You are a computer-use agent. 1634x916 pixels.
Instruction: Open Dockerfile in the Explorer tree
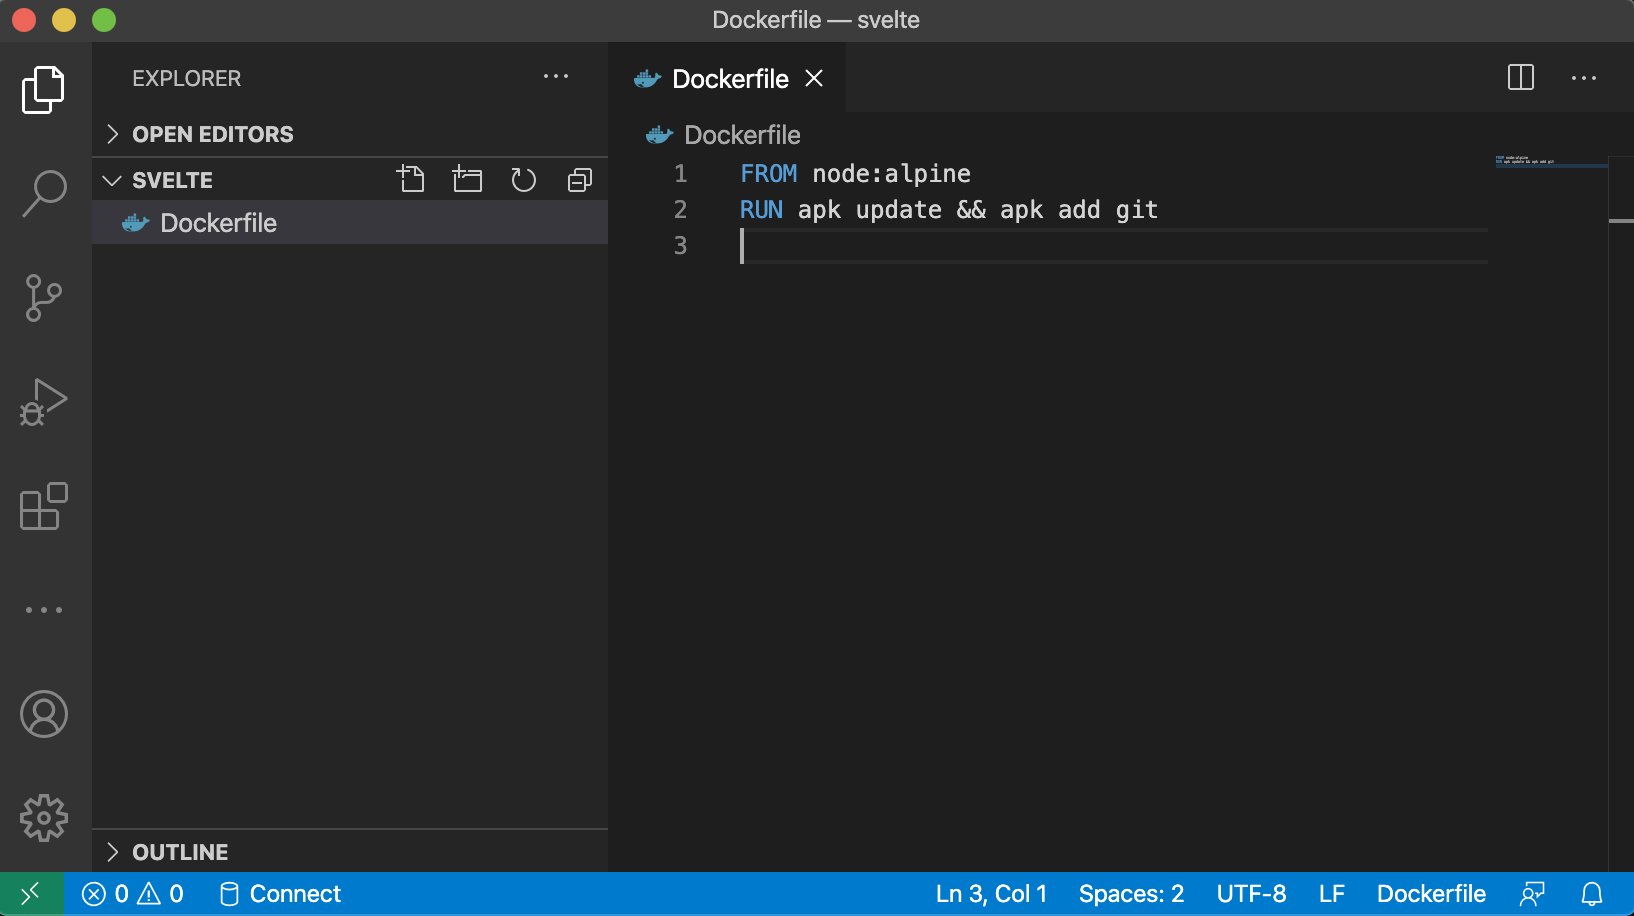(x=350, y=222)
